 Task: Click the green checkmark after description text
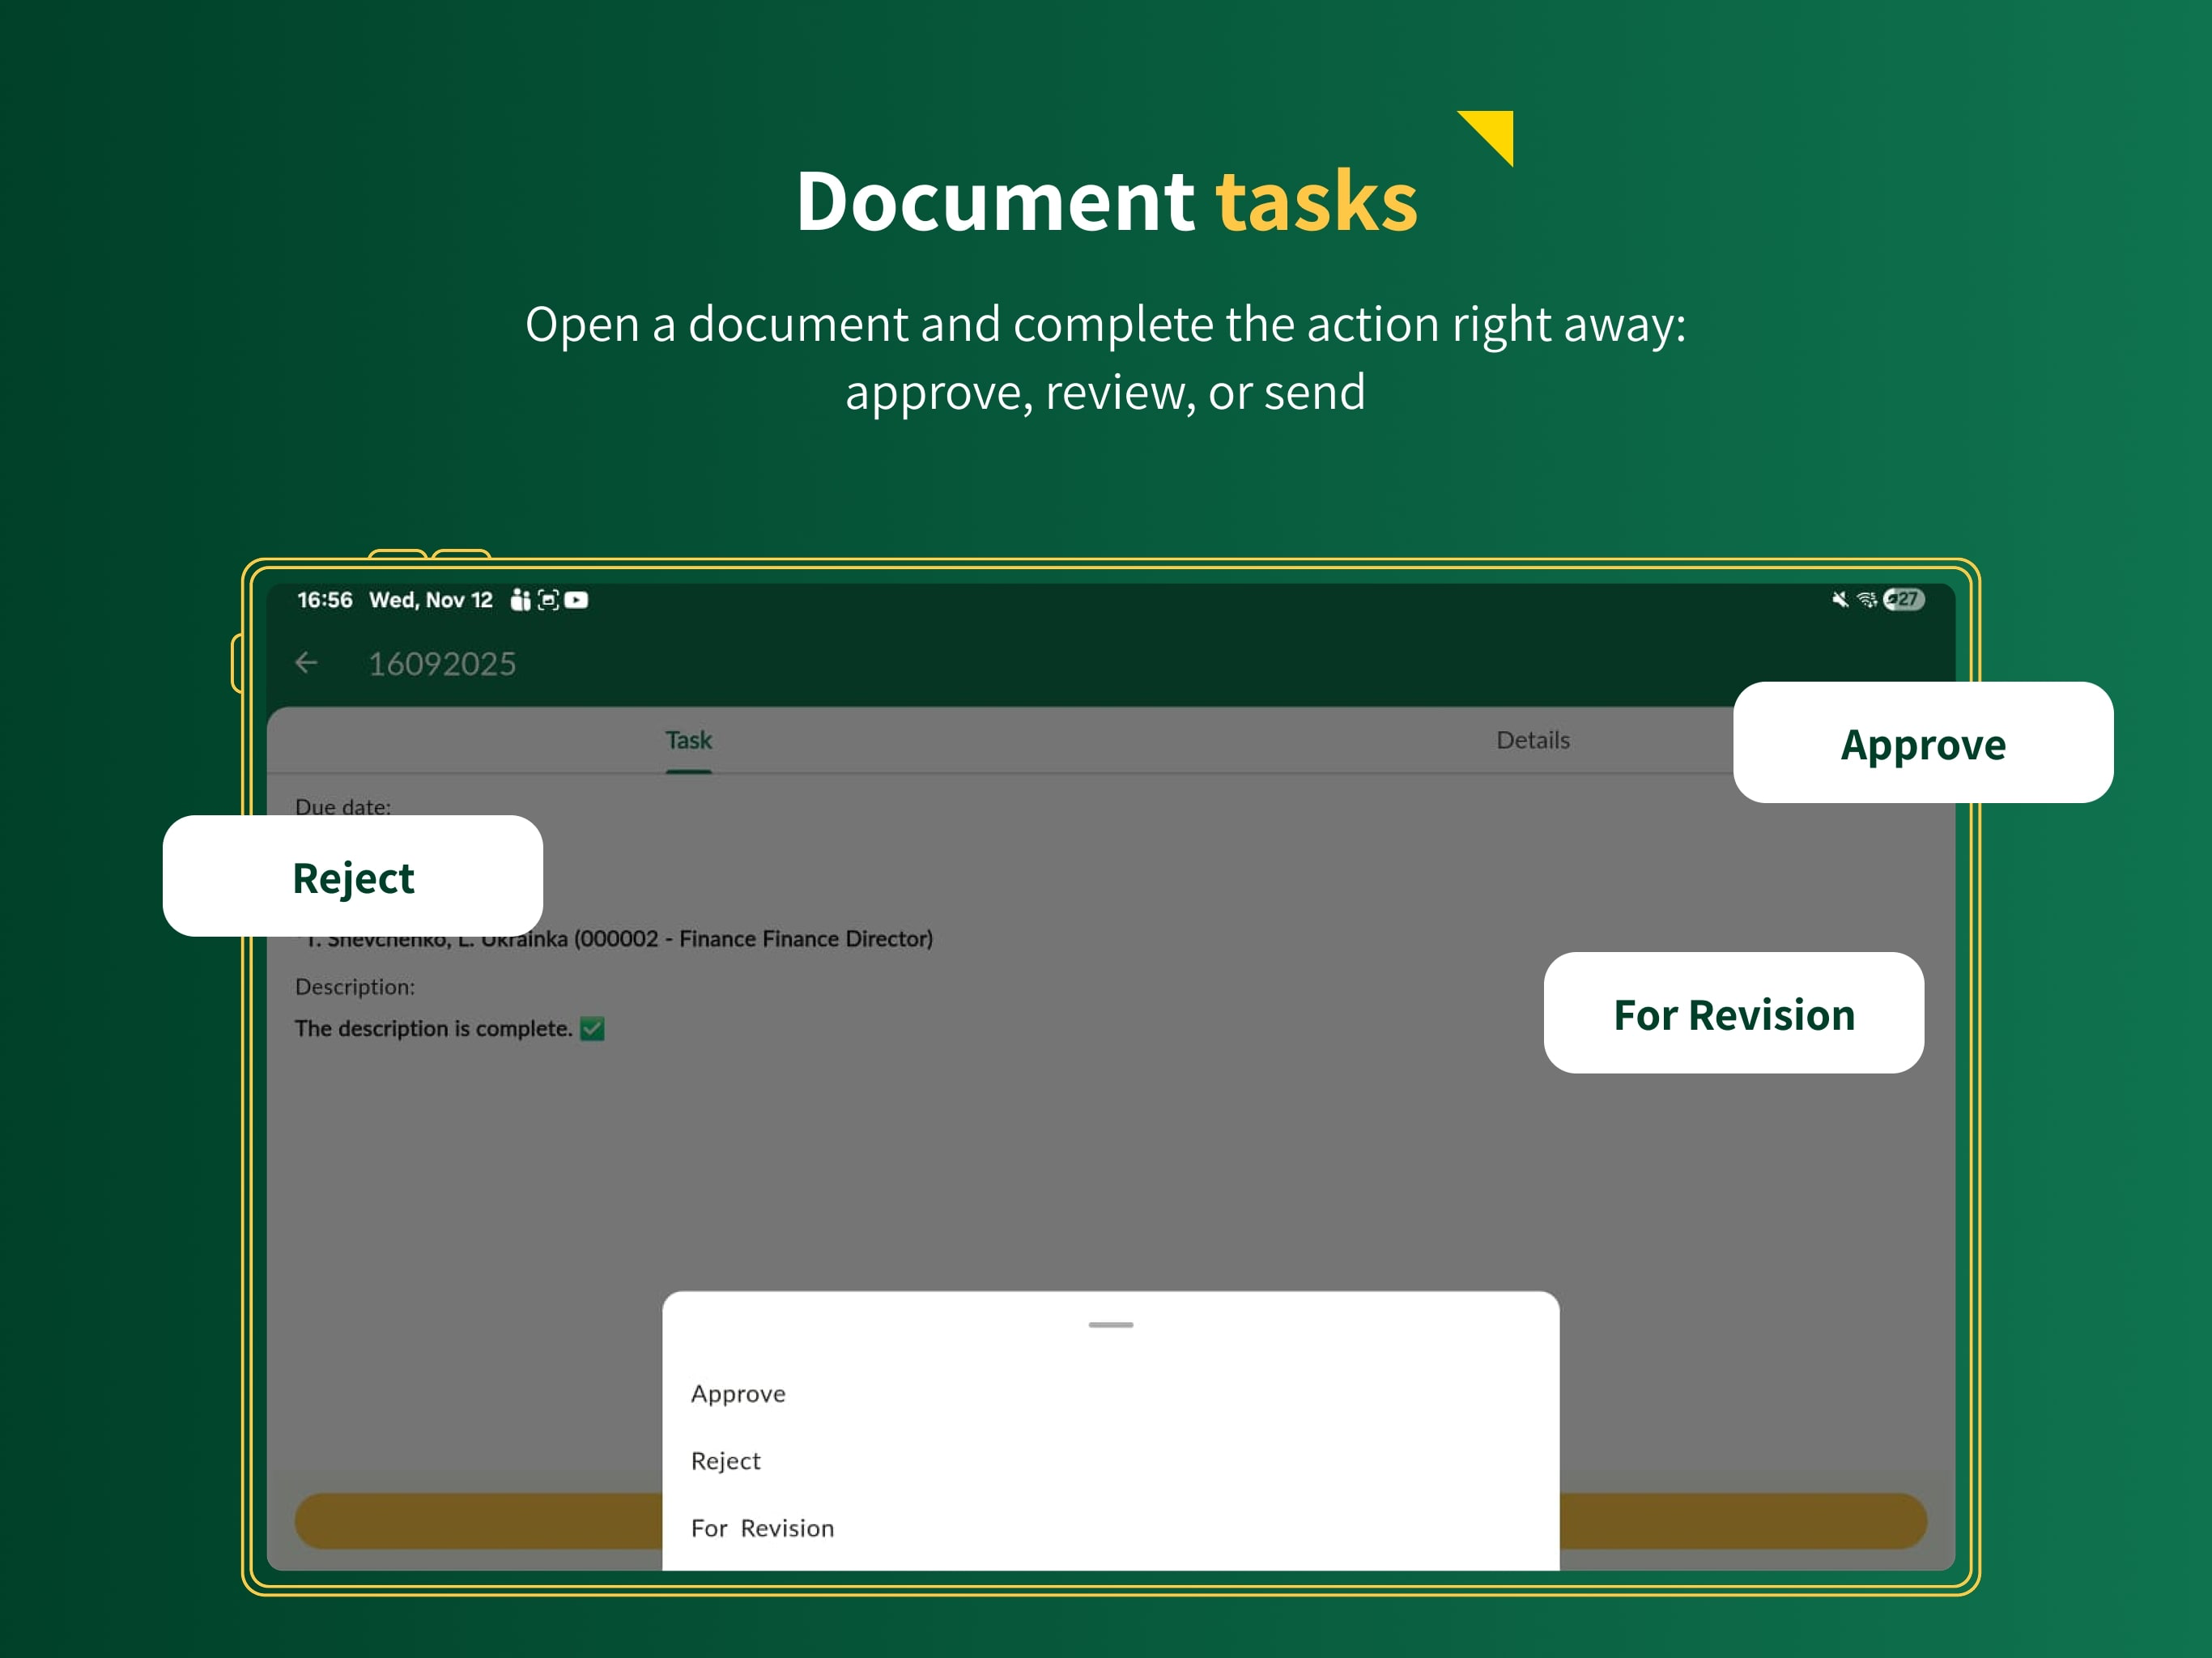tap(592, 1028)
